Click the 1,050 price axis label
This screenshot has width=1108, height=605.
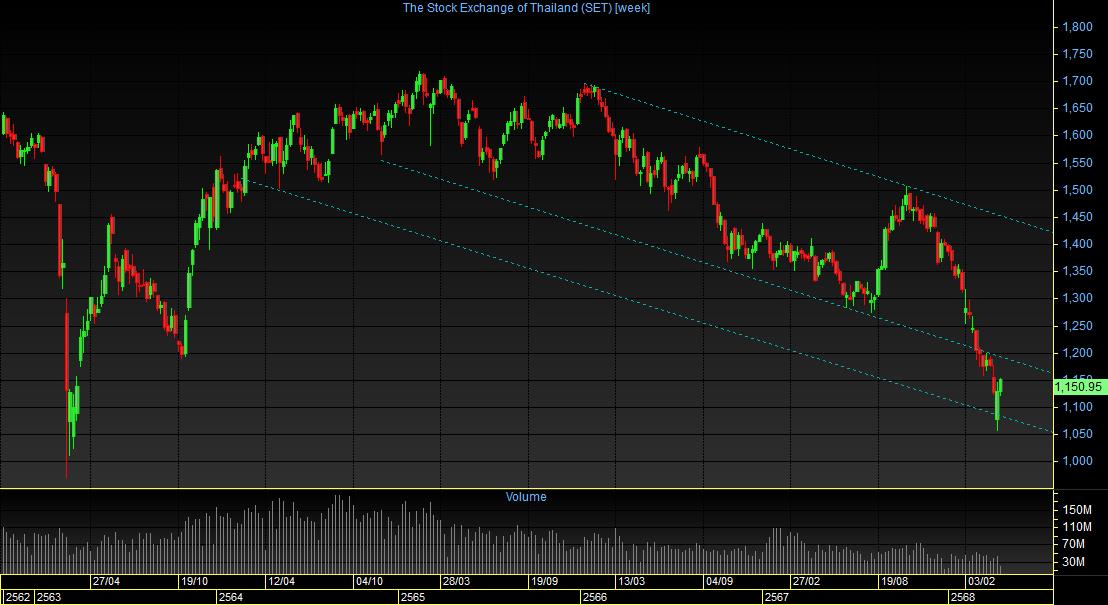click(x=1078, y=434)
